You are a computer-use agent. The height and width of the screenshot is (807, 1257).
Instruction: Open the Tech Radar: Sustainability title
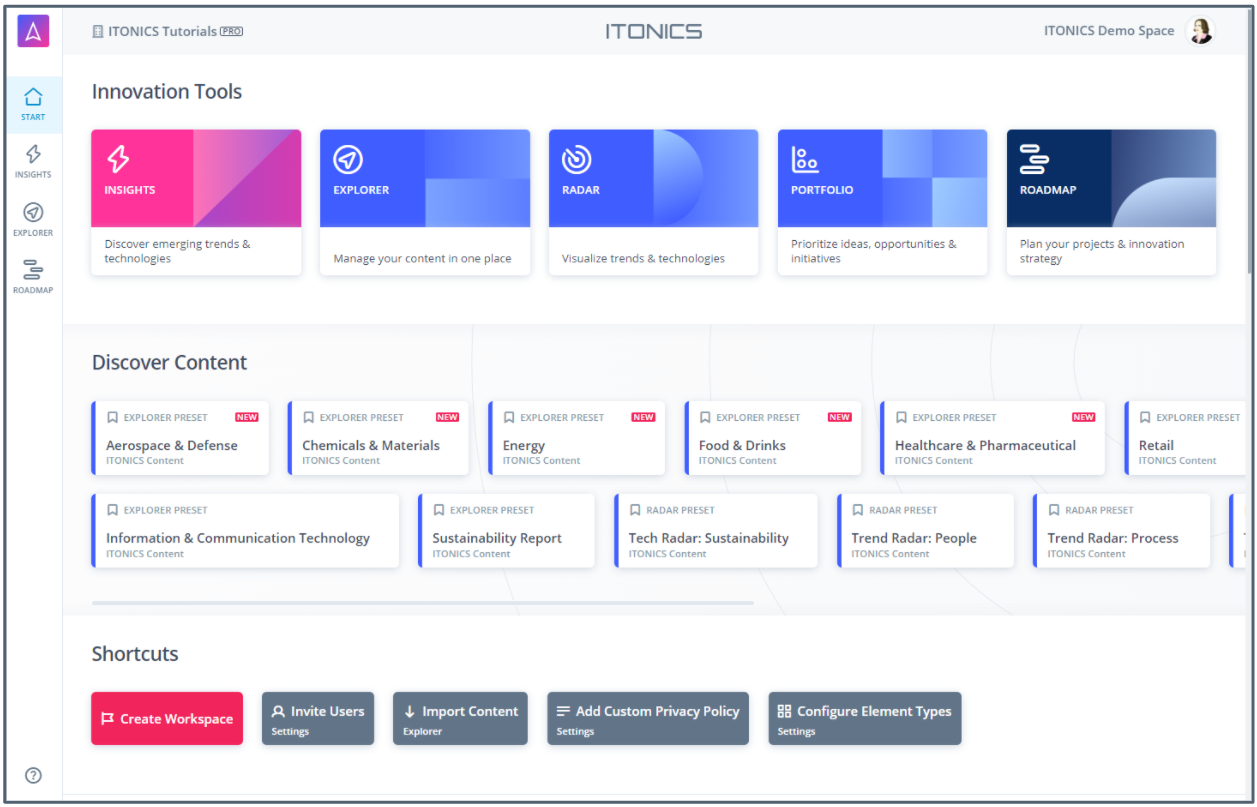(709, 538)
